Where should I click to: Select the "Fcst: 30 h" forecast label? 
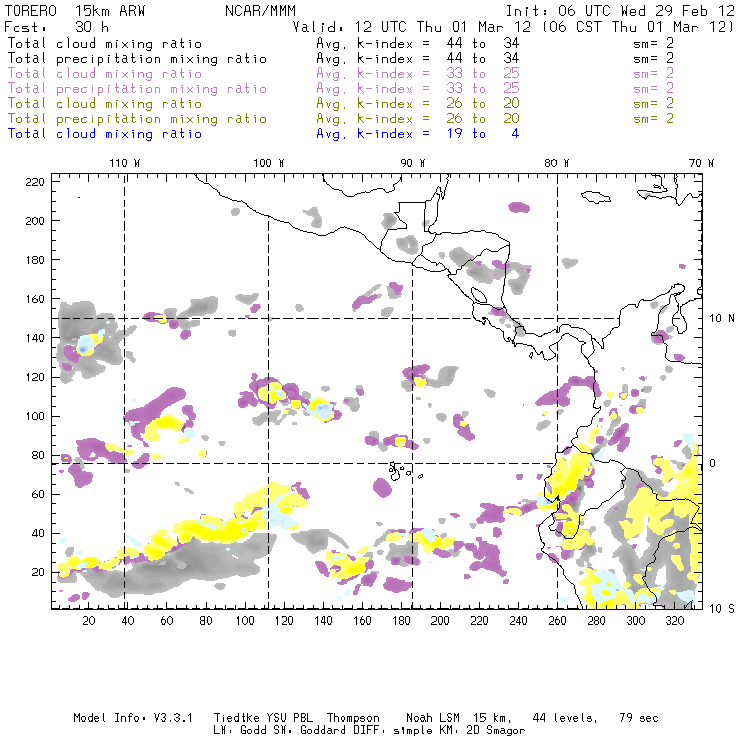coord(56,27)
